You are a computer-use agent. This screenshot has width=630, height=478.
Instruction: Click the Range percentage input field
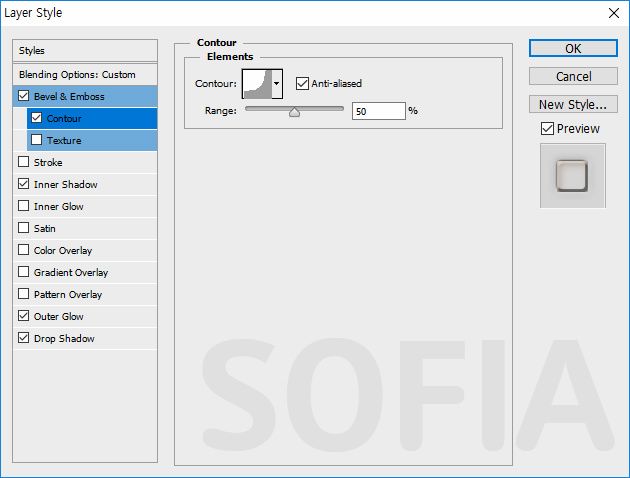tap(378, 111)
